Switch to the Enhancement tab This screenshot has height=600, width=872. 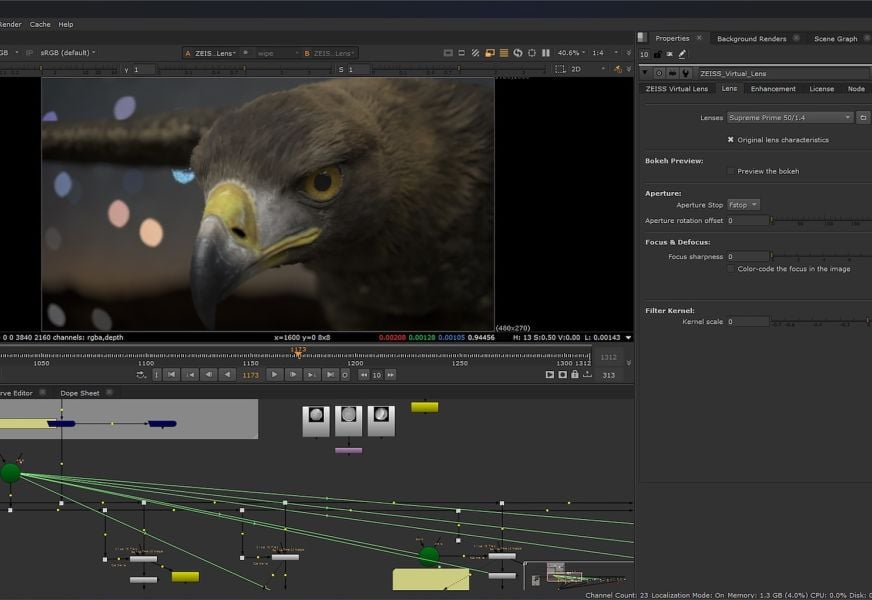[x=773, y=89]
